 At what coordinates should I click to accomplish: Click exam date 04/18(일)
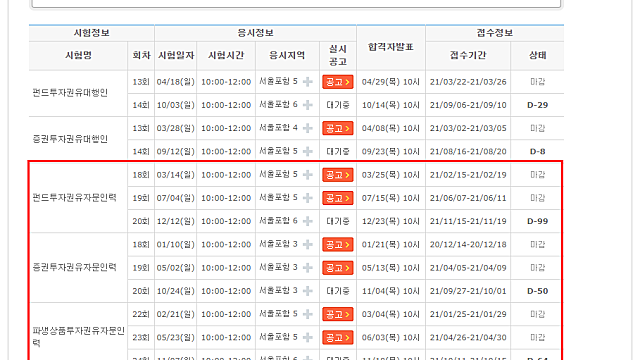click(176, 82)
